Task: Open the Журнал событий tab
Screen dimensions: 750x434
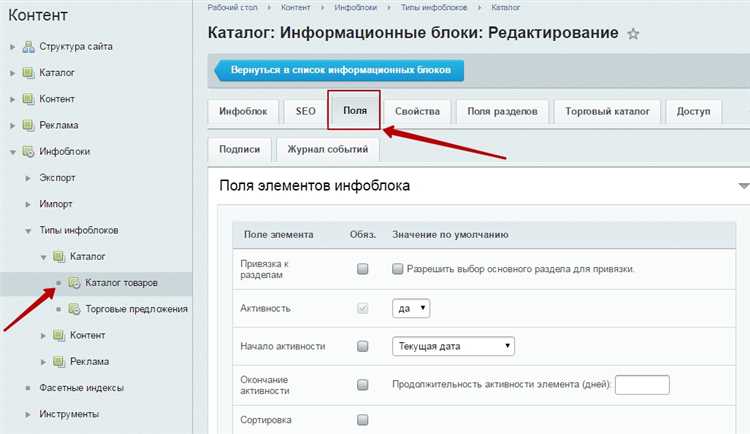Action: 328,149
